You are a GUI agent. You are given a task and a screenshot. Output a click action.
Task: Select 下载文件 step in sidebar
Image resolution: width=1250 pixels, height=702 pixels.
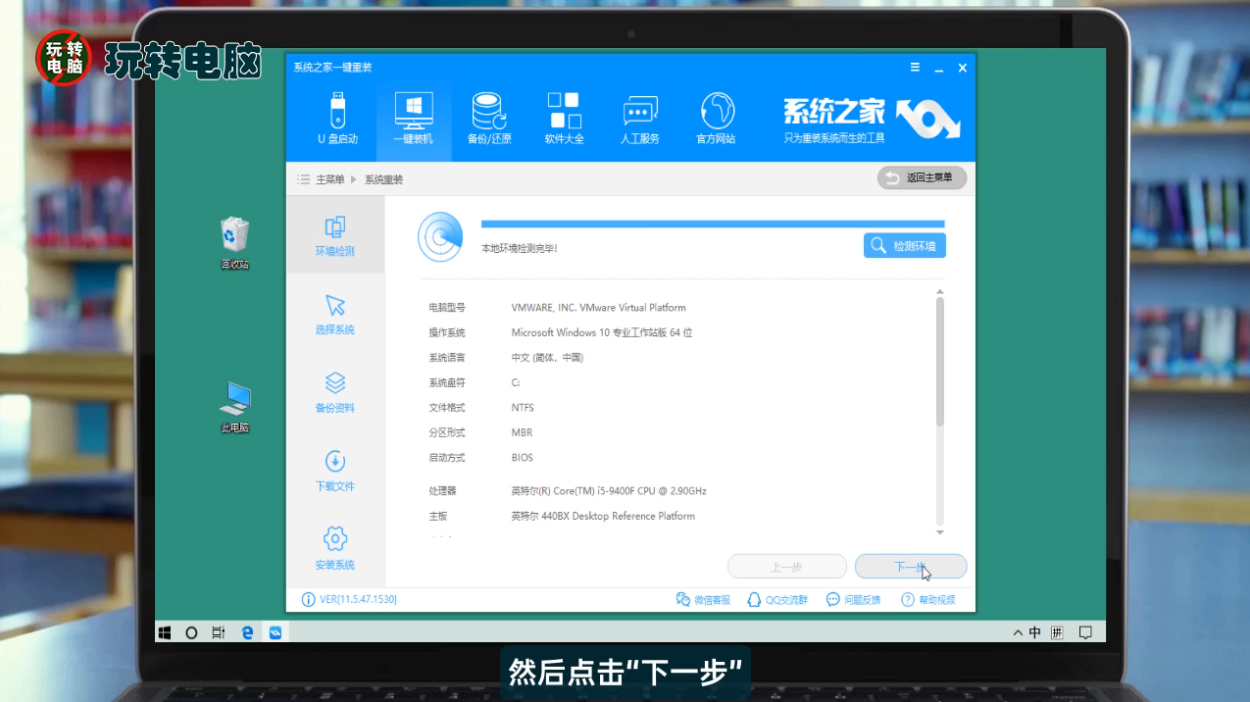[x=335, y=471]
